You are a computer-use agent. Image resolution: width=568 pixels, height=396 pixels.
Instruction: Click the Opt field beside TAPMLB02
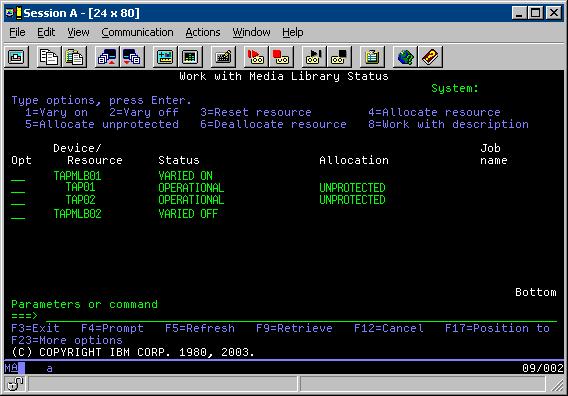click(18, 214)
